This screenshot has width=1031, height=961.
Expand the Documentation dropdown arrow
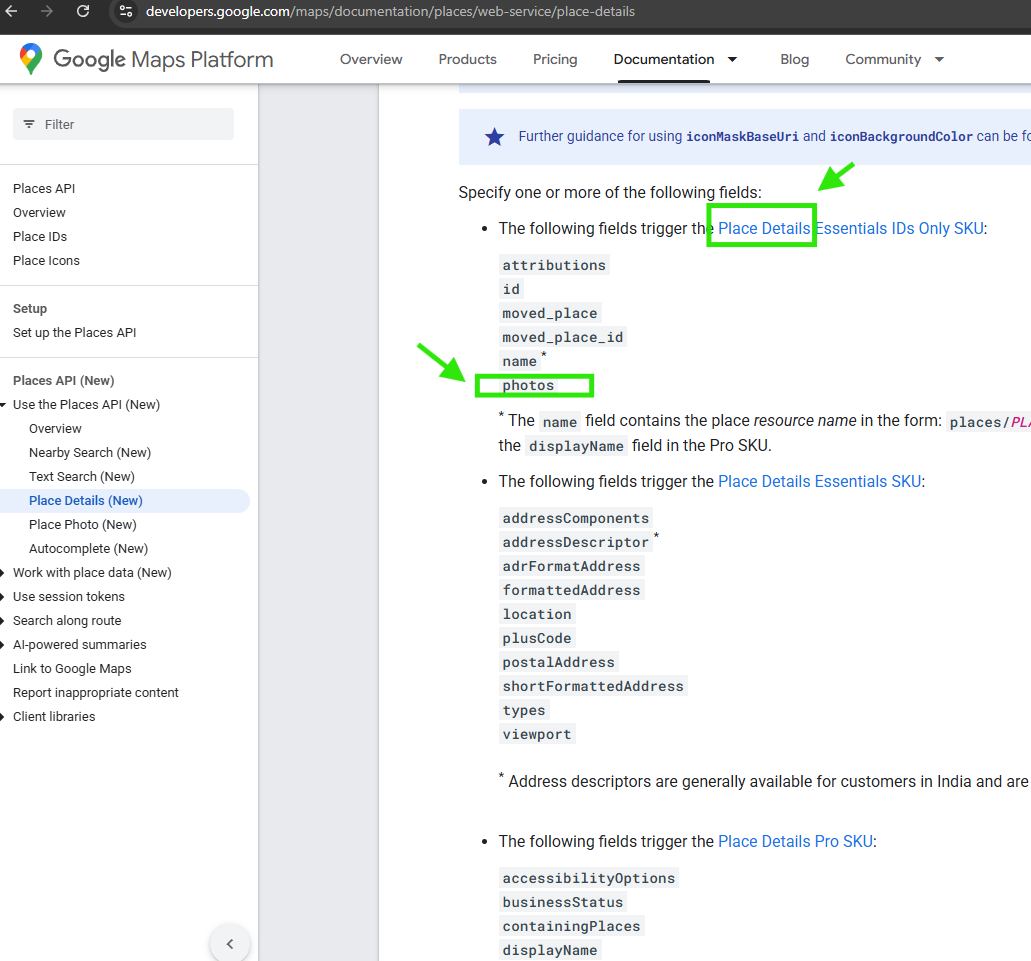pyautogui.click(x=732, y=60)
